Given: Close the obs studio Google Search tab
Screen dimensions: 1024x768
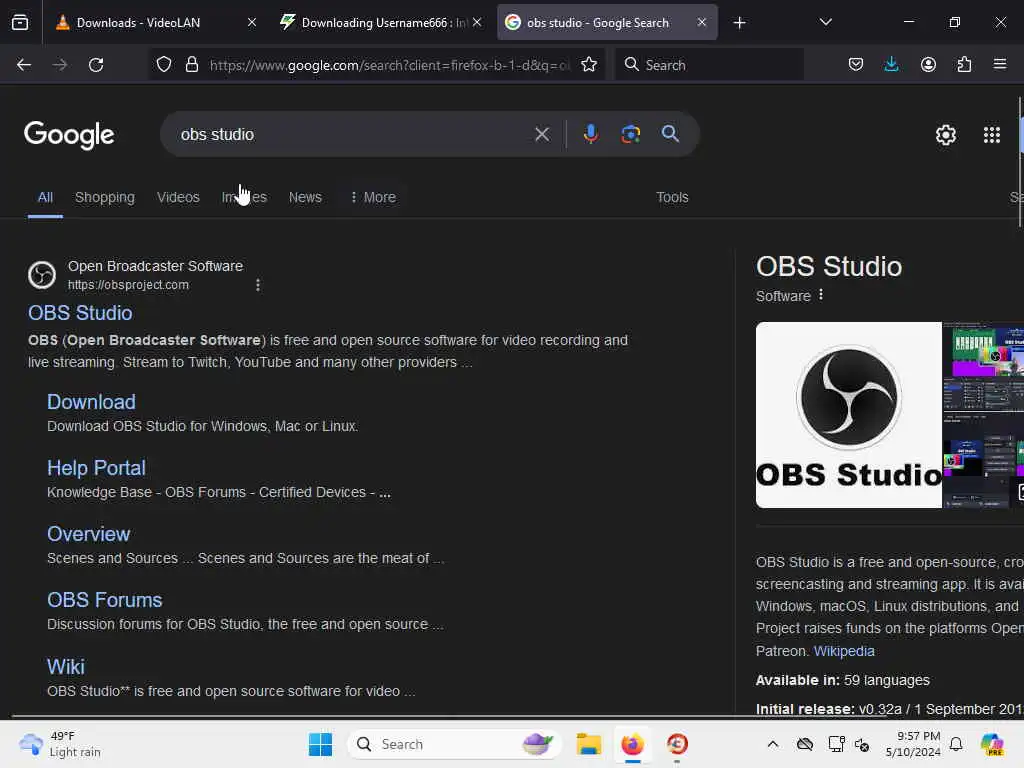Looking at the screenshot, I should point(701,22).
